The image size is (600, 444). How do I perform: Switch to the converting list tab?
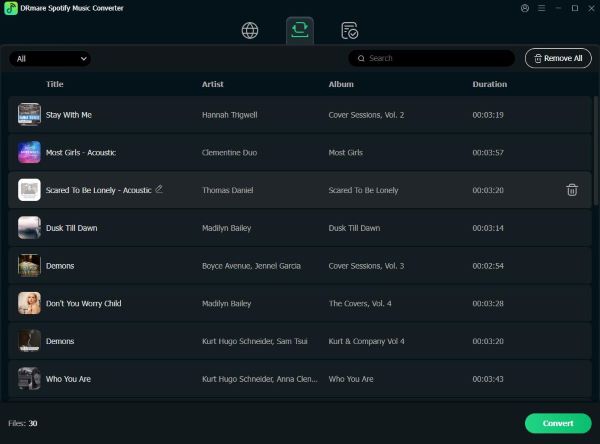pyautogui.click(x=300, y=30)
